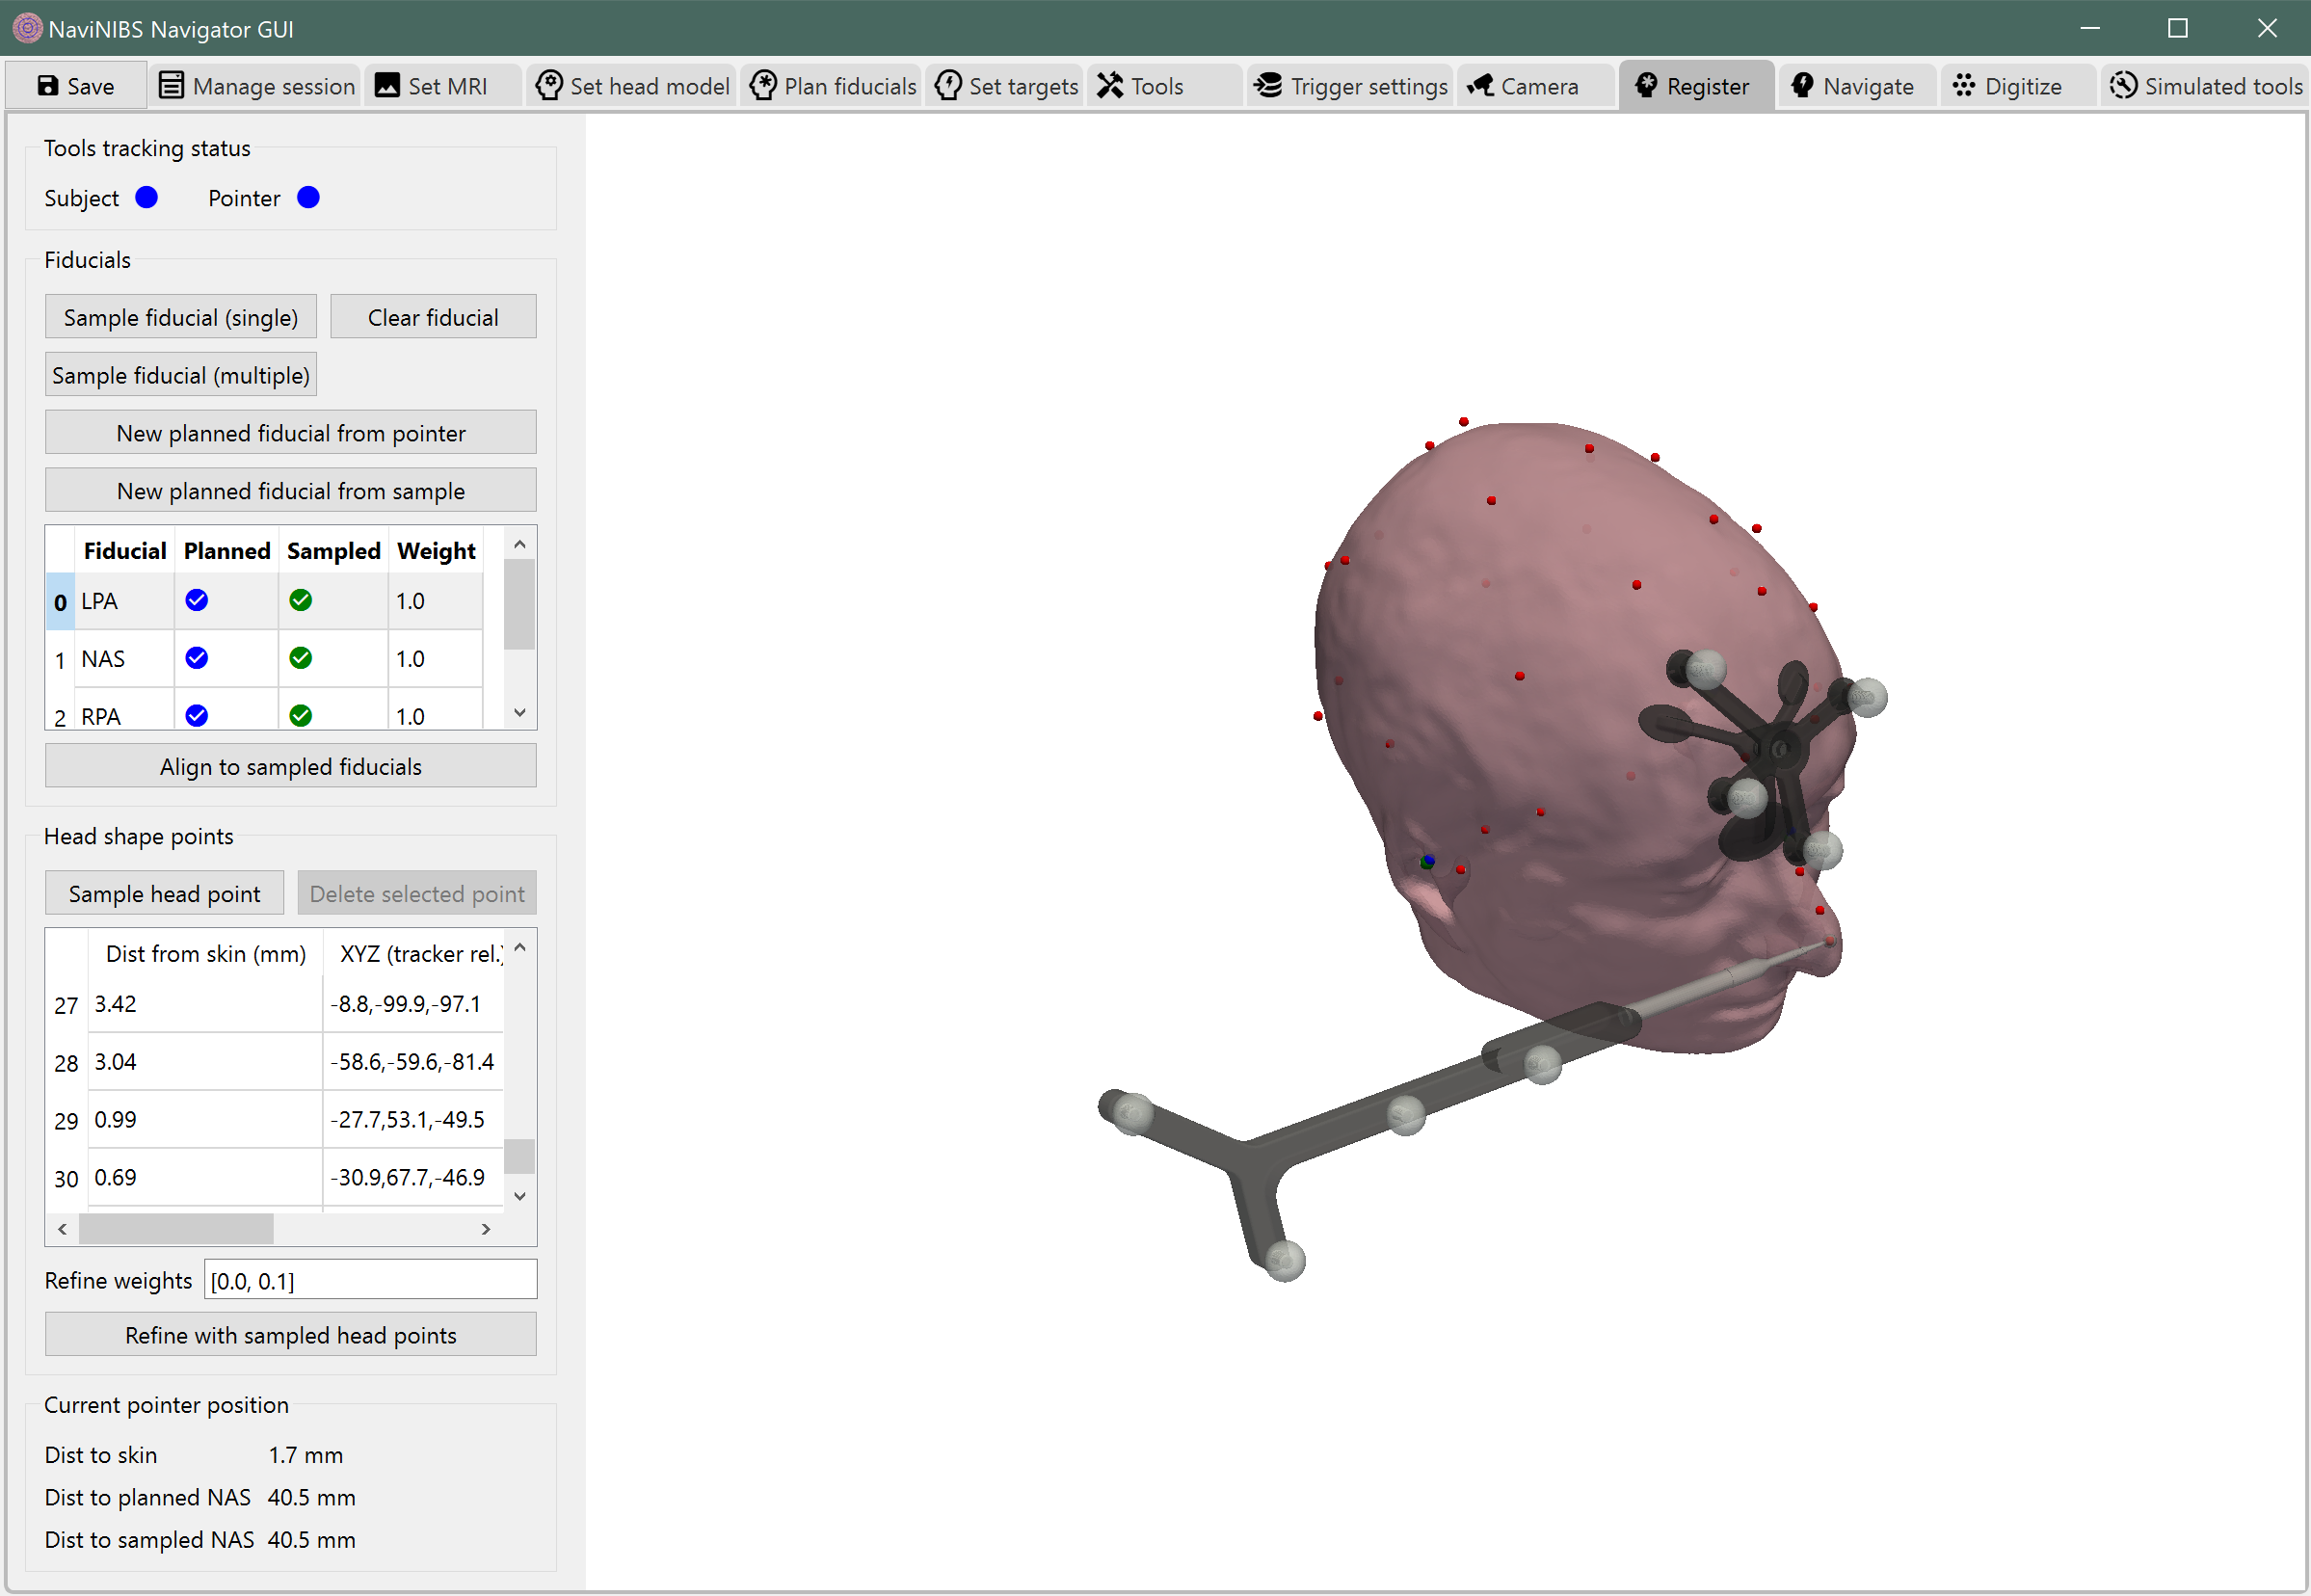Click the Weight column header
Image resolution: width=2311 pixels, height=1596 pixels.
click(x=436, y=551)
